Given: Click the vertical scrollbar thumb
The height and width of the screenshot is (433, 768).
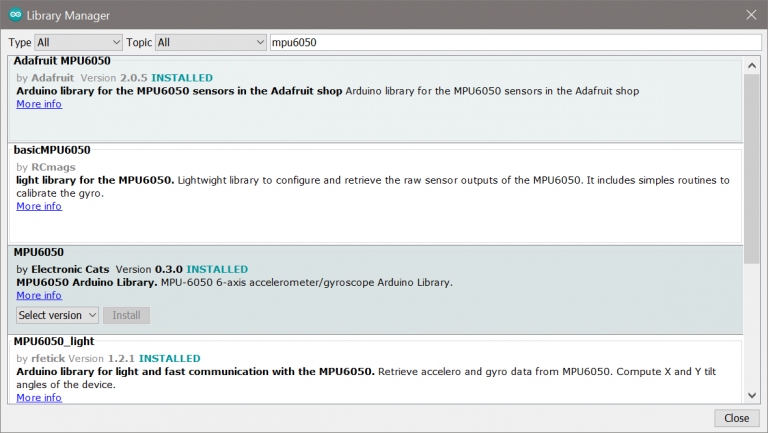Looking at the screenshot, I should (x=752, y=169).
